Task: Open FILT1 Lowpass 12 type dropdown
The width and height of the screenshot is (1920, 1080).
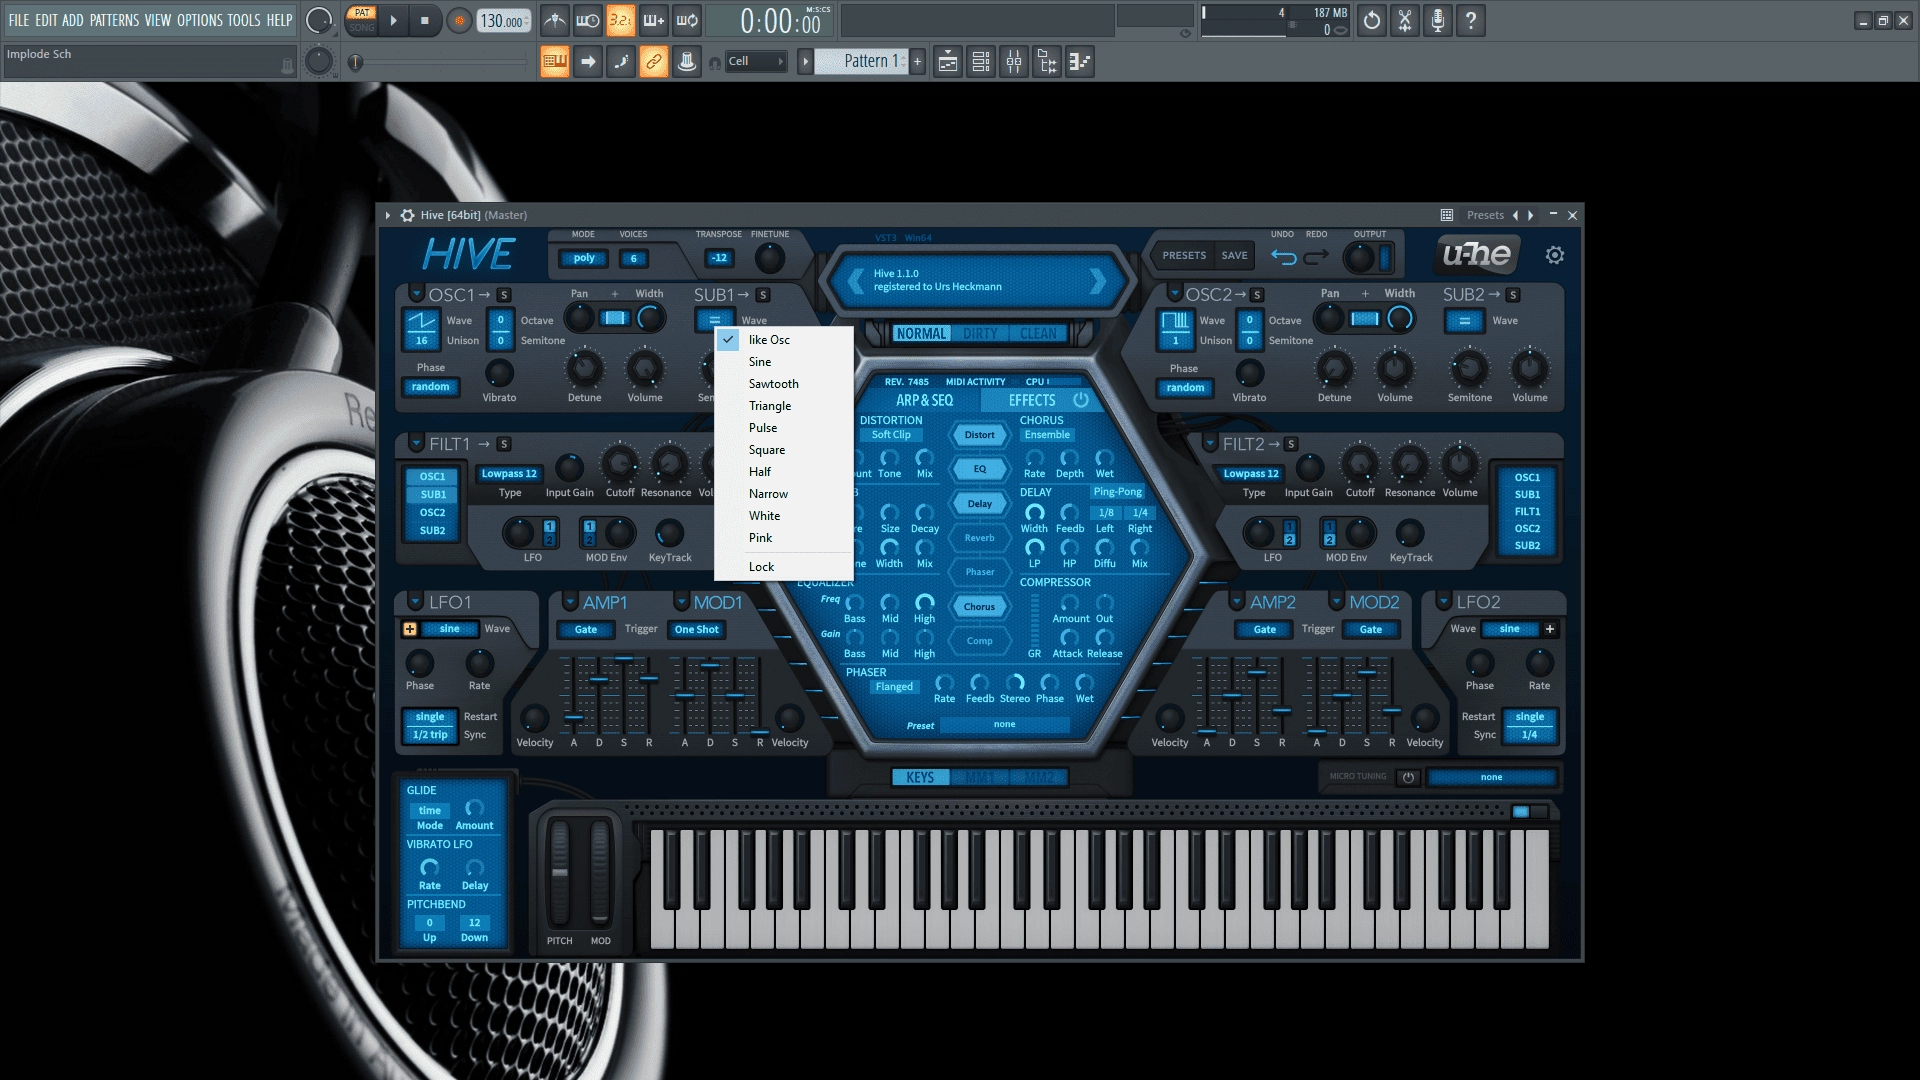Action: click(x=510, y=474)
